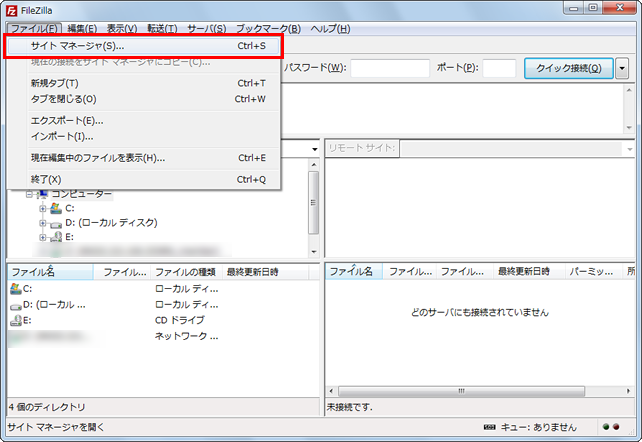The width and height of the screenshot is (642, 442).
Task: Open the サーバ(S) menu
Action: coord(207,29)
